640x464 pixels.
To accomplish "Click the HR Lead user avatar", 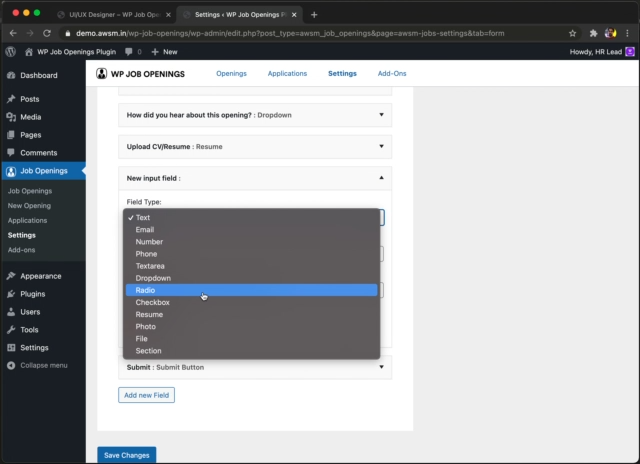I will (x=630, y=52).
